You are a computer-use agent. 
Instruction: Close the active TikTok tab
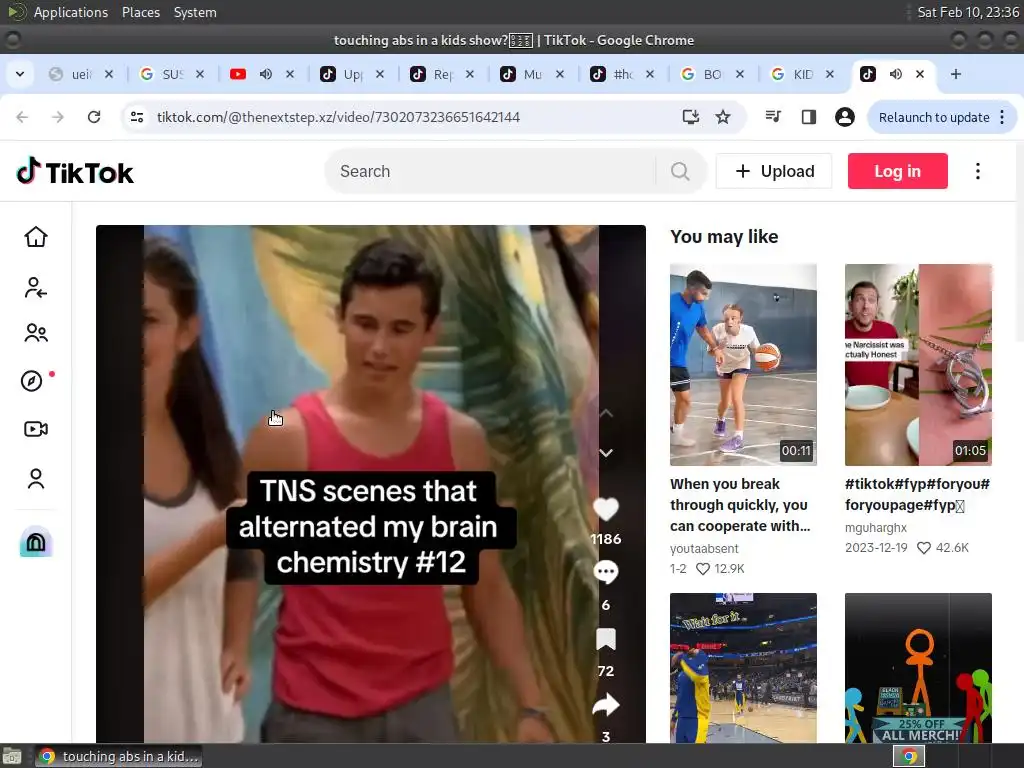[920, 74]
